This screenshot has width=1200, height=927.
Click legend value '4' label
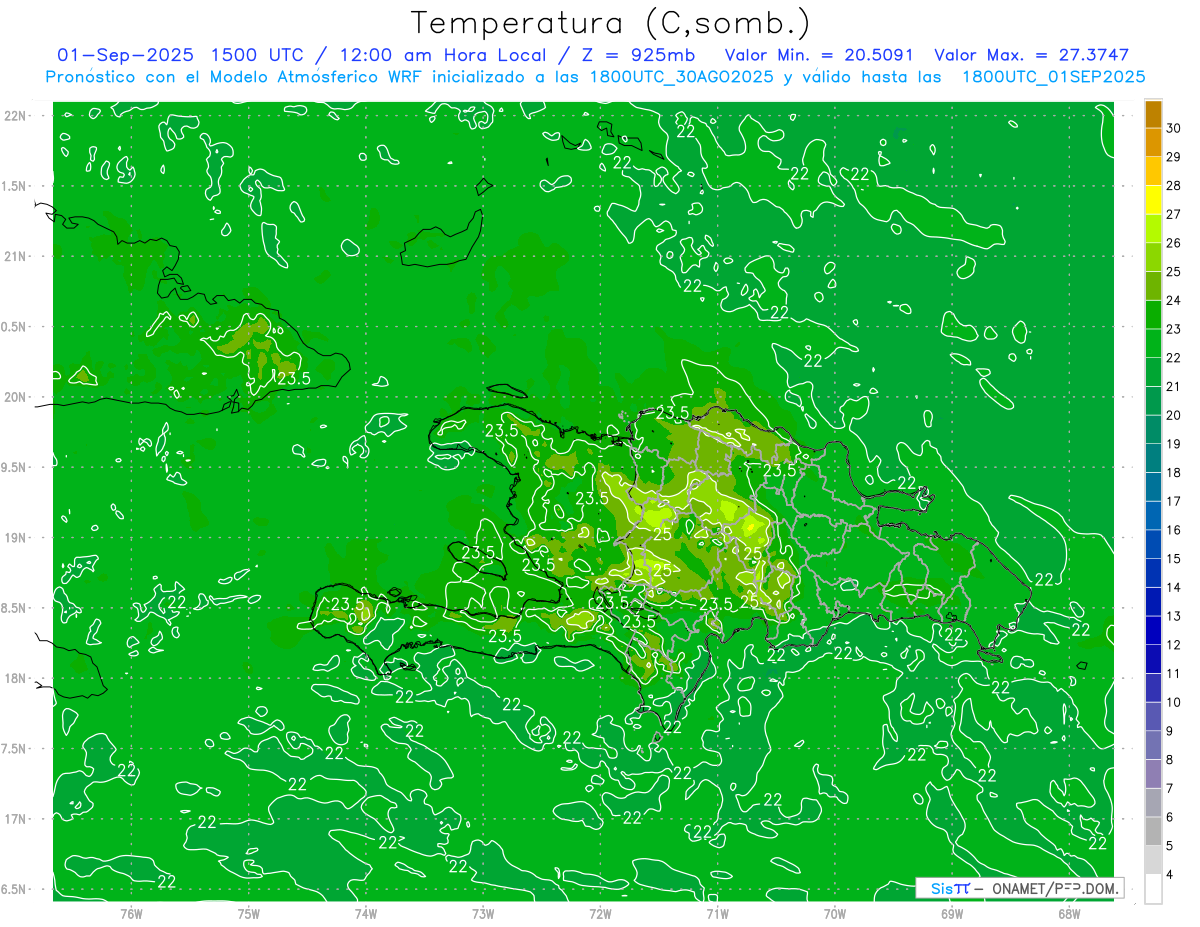[x=1172, y=874]
